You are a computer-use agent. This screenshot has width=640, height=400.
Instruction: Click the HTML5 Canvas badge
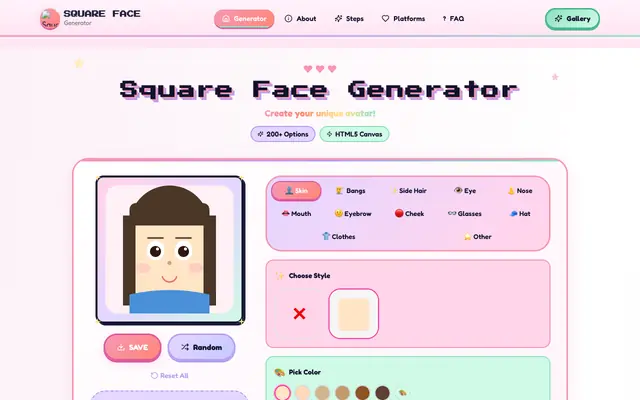(354, 134)
